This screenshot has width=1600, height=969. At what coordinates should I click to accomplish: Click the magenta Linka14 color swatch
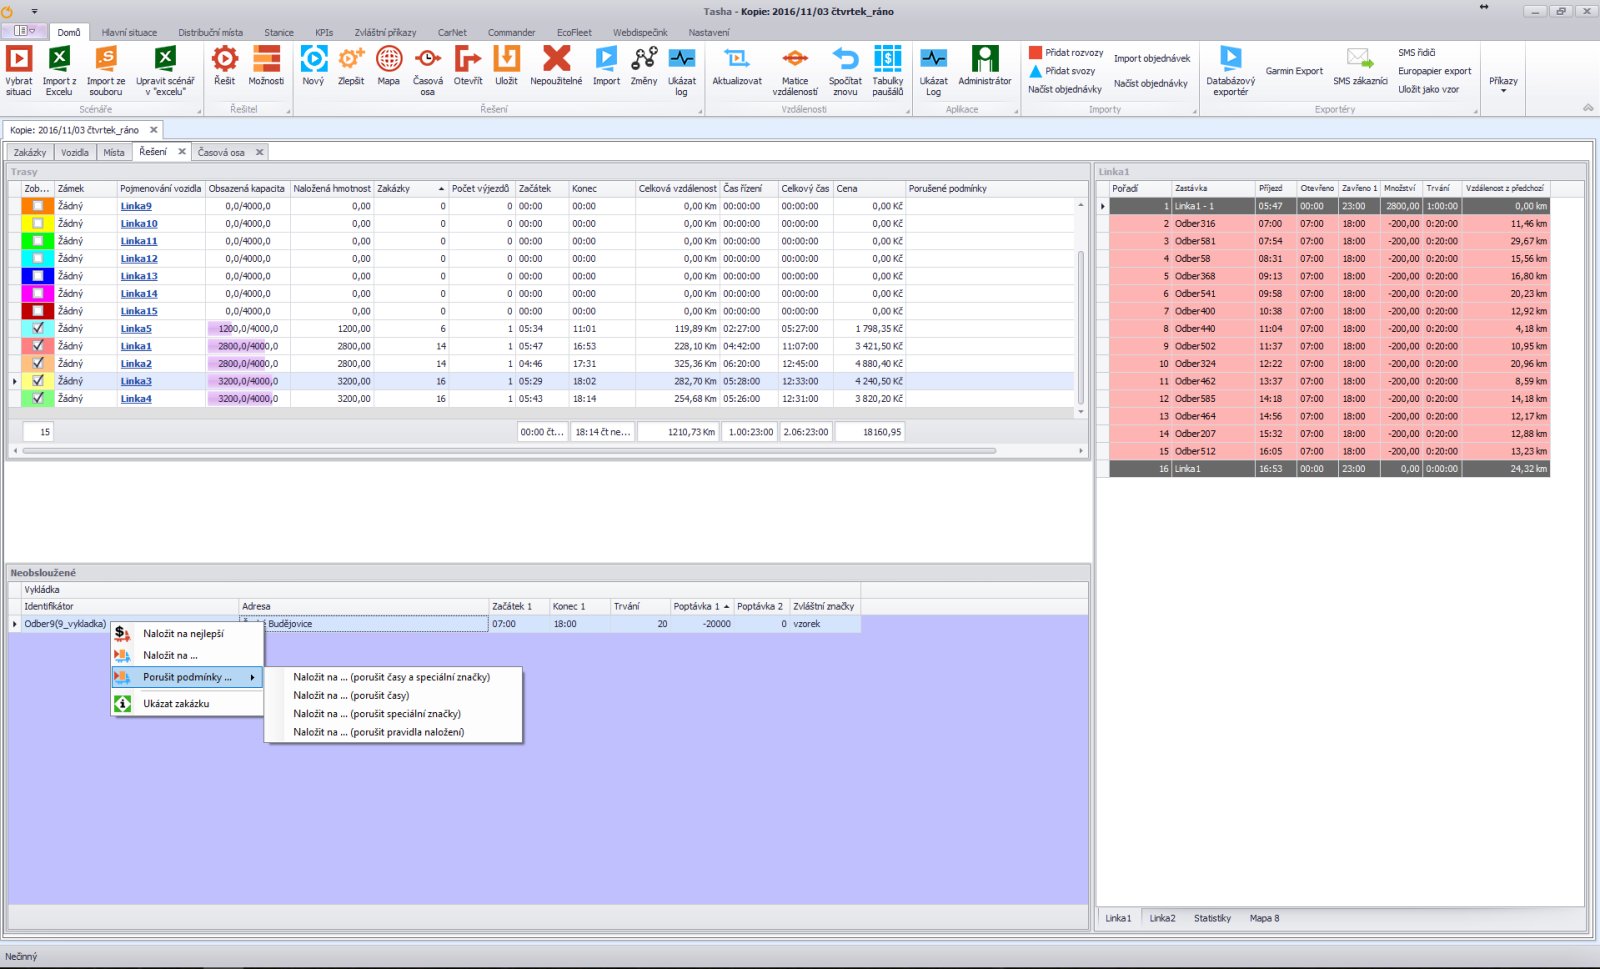38,293
